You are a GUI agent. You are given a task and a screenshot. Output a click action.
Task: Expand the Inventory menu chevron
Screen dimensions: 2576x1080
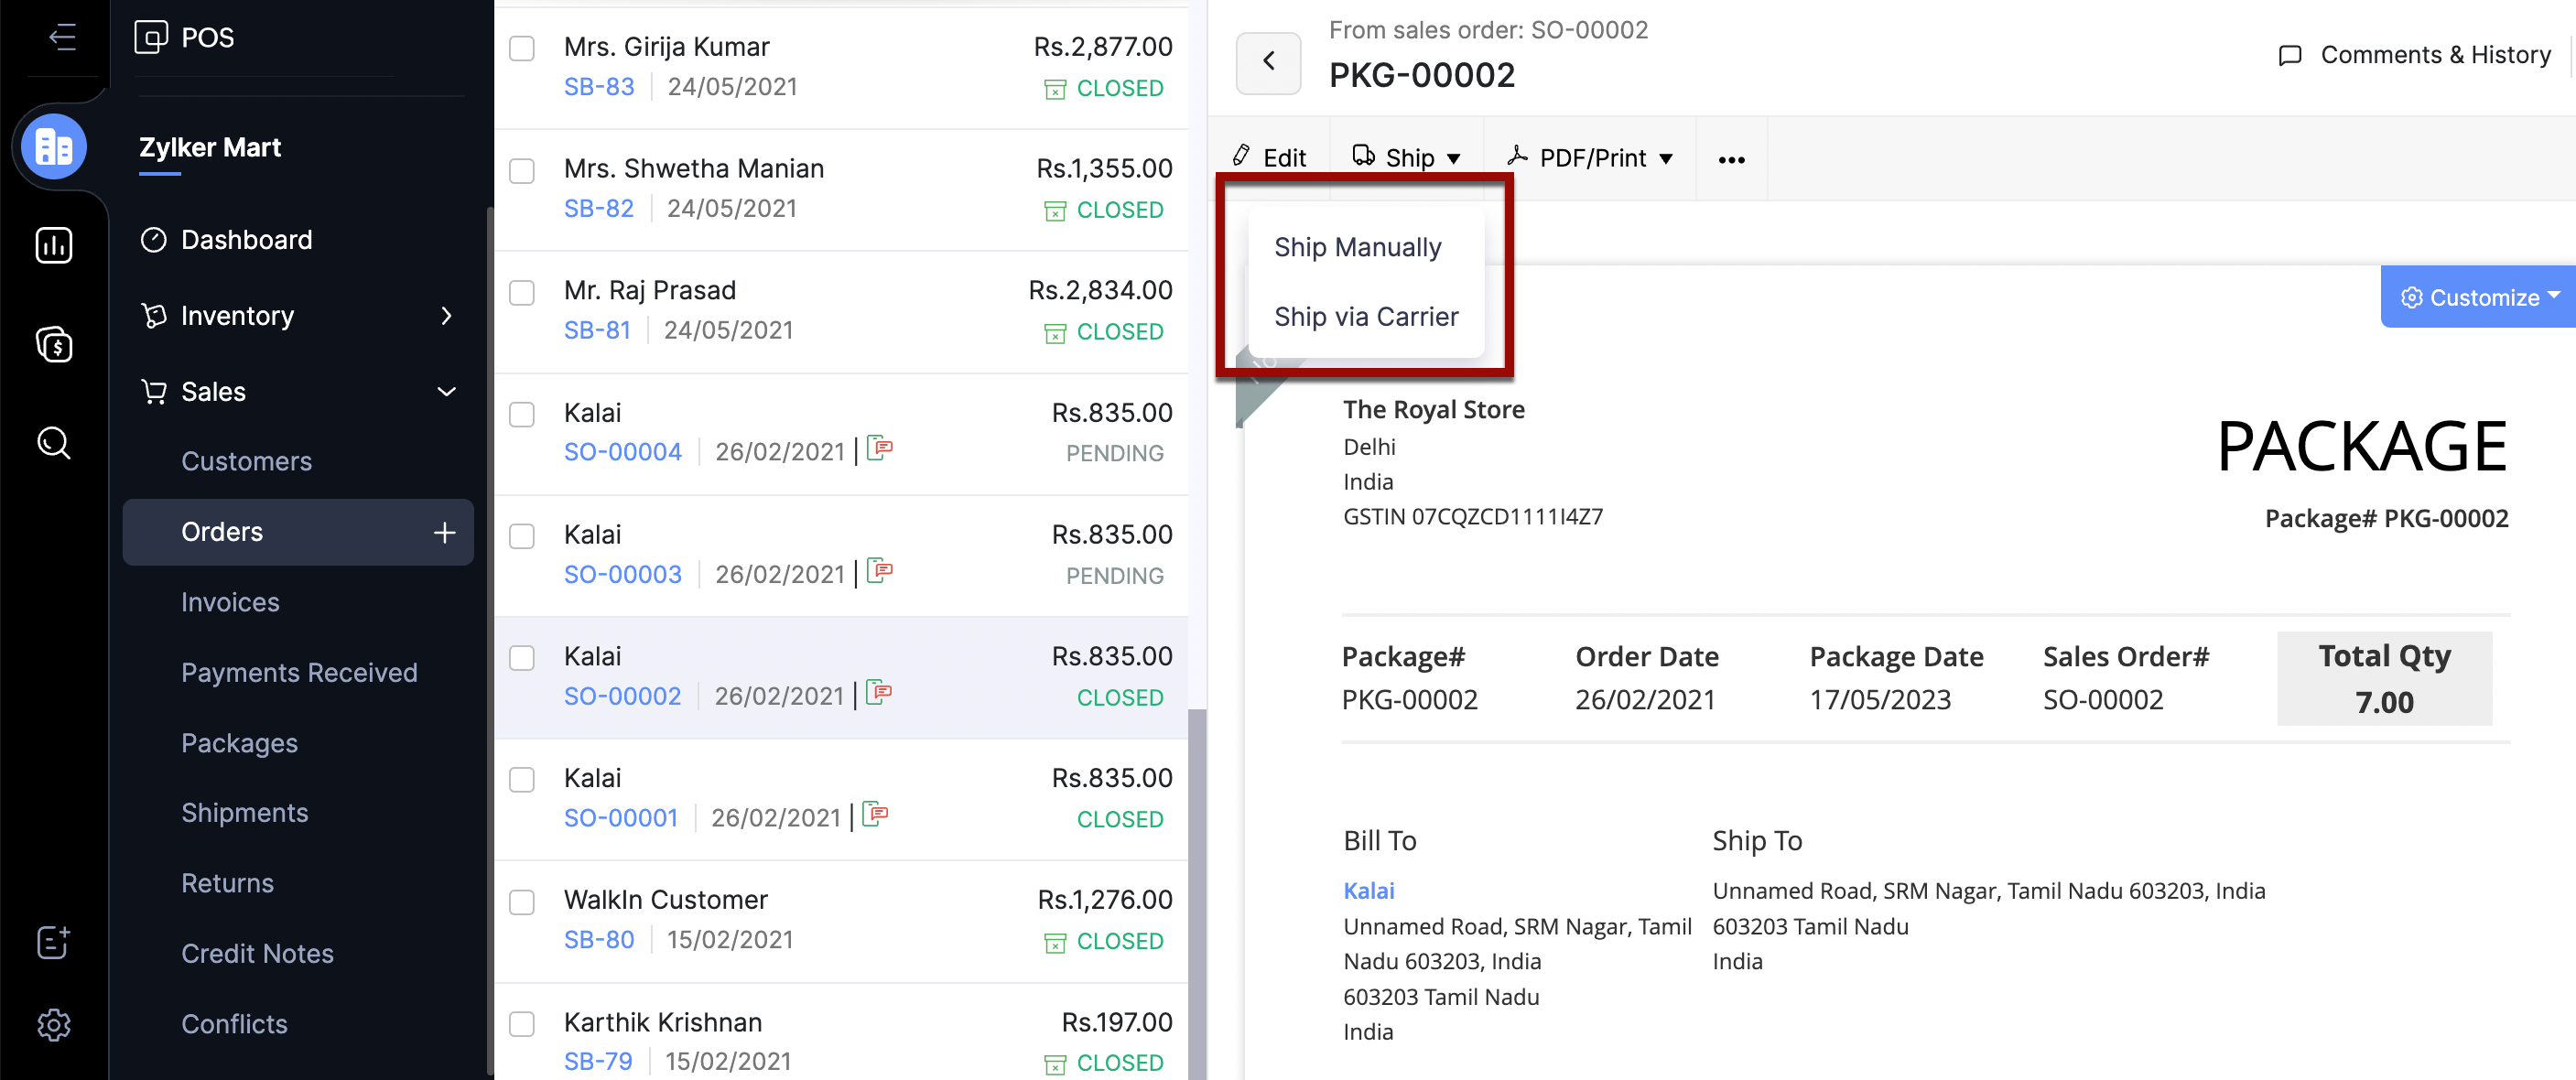click(x=446, y=316)
